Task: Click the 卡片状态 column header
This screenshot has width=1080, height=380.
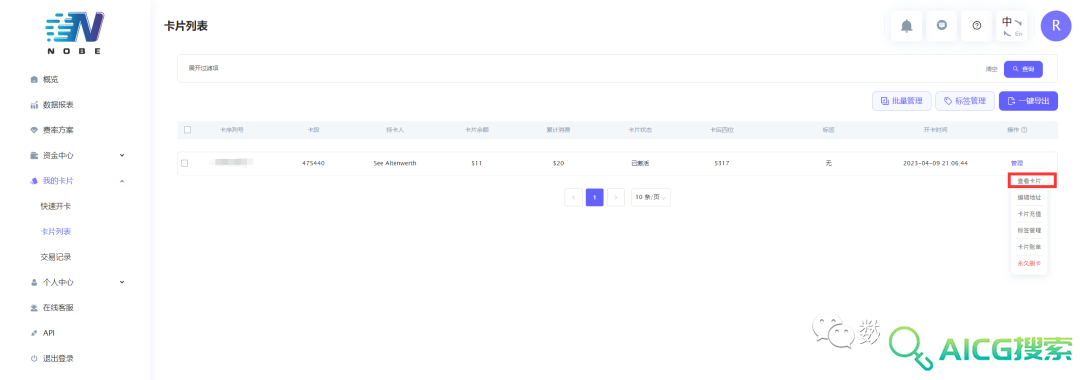Action: (x=641, y=129)
